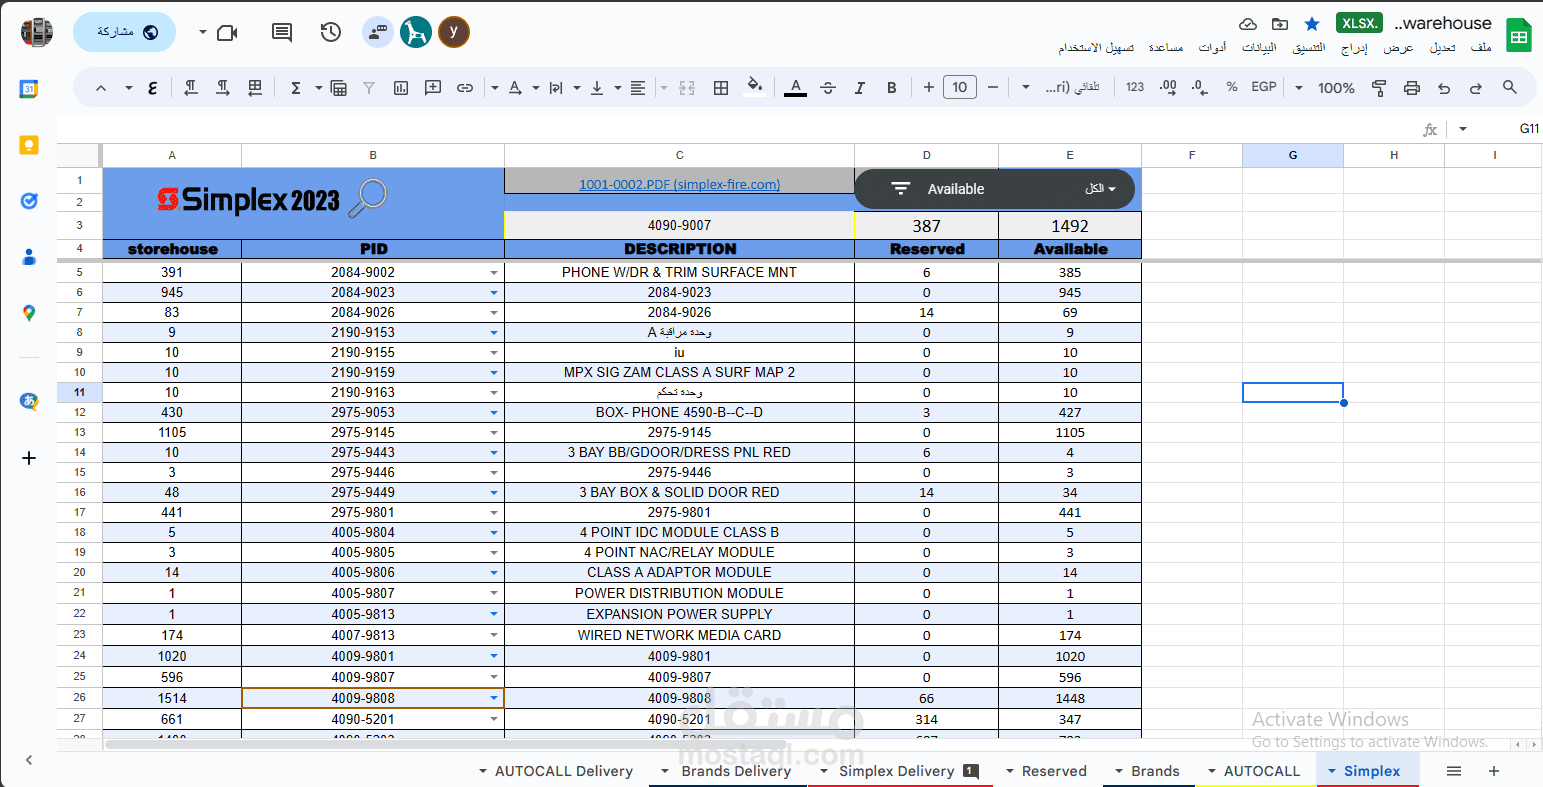Open the fill color bucket picker

(756, 87)
